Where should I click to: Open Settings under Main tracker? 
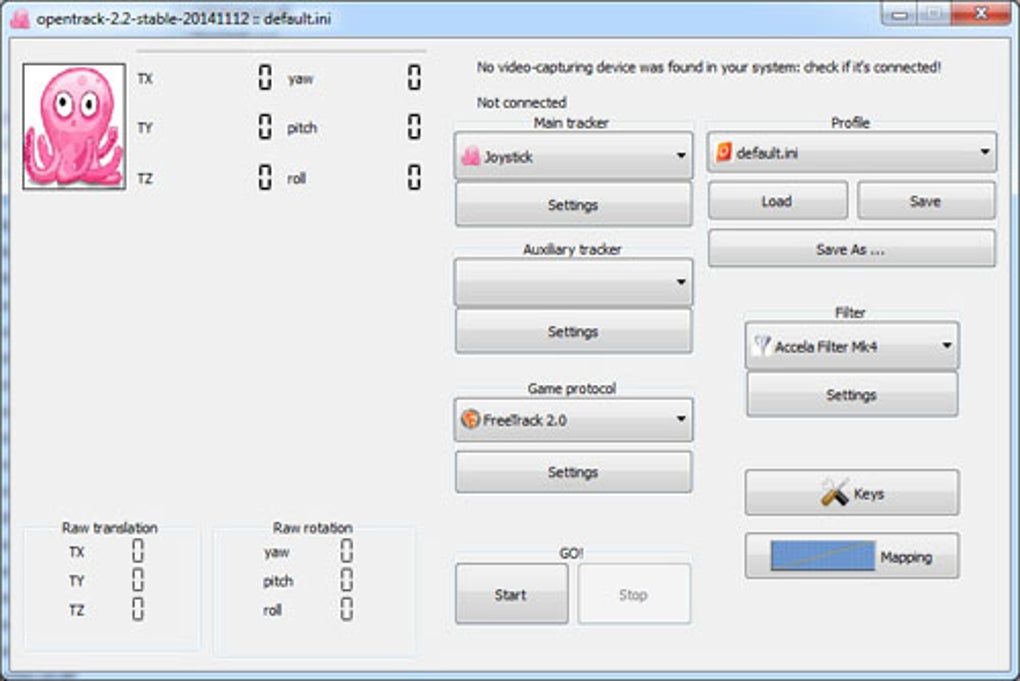[x=573, y=205]
